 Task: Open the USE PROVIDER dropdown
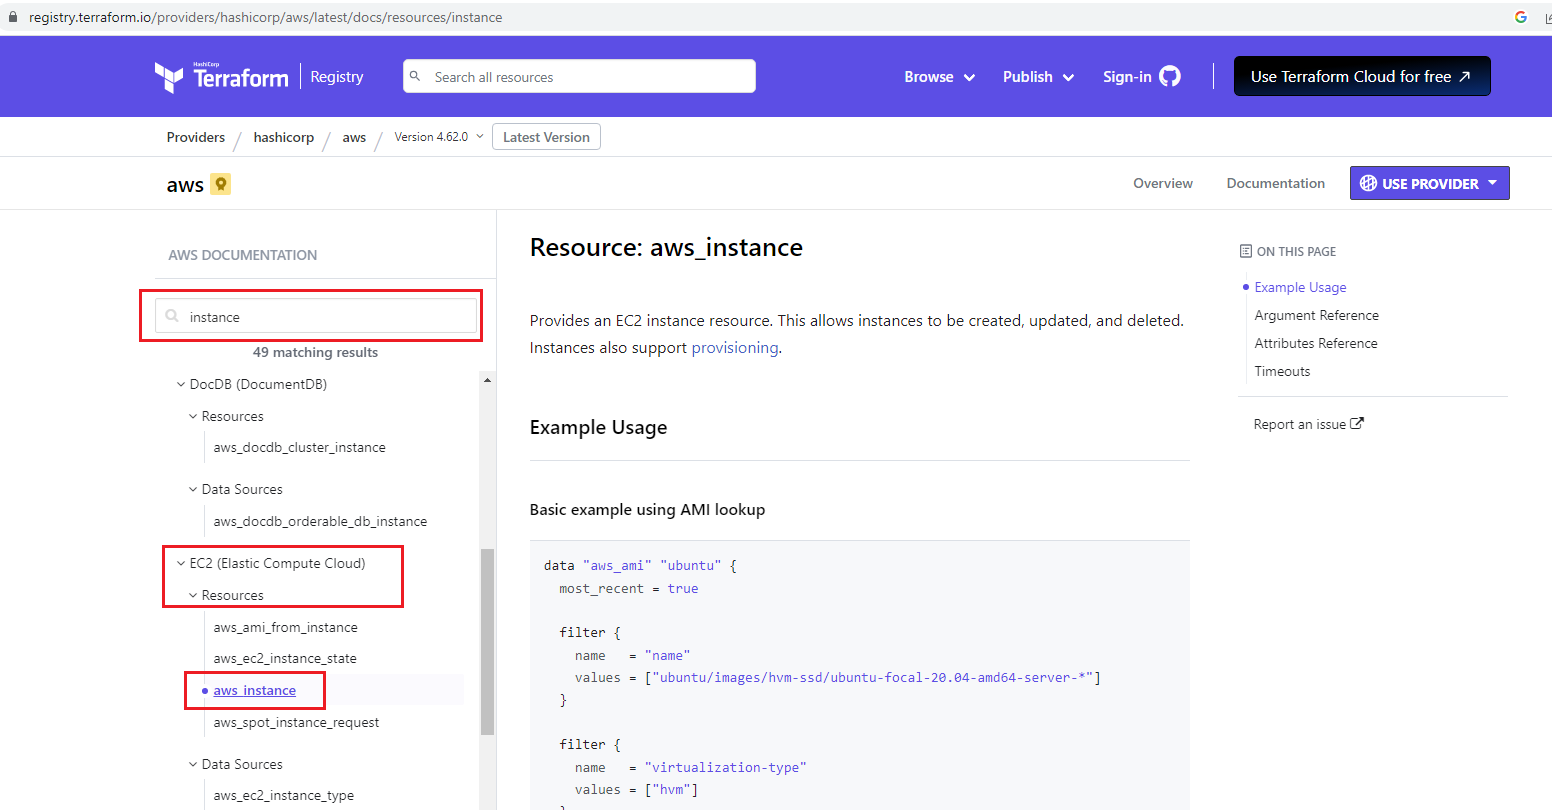pyautogui.click(x=1429, y=183)
